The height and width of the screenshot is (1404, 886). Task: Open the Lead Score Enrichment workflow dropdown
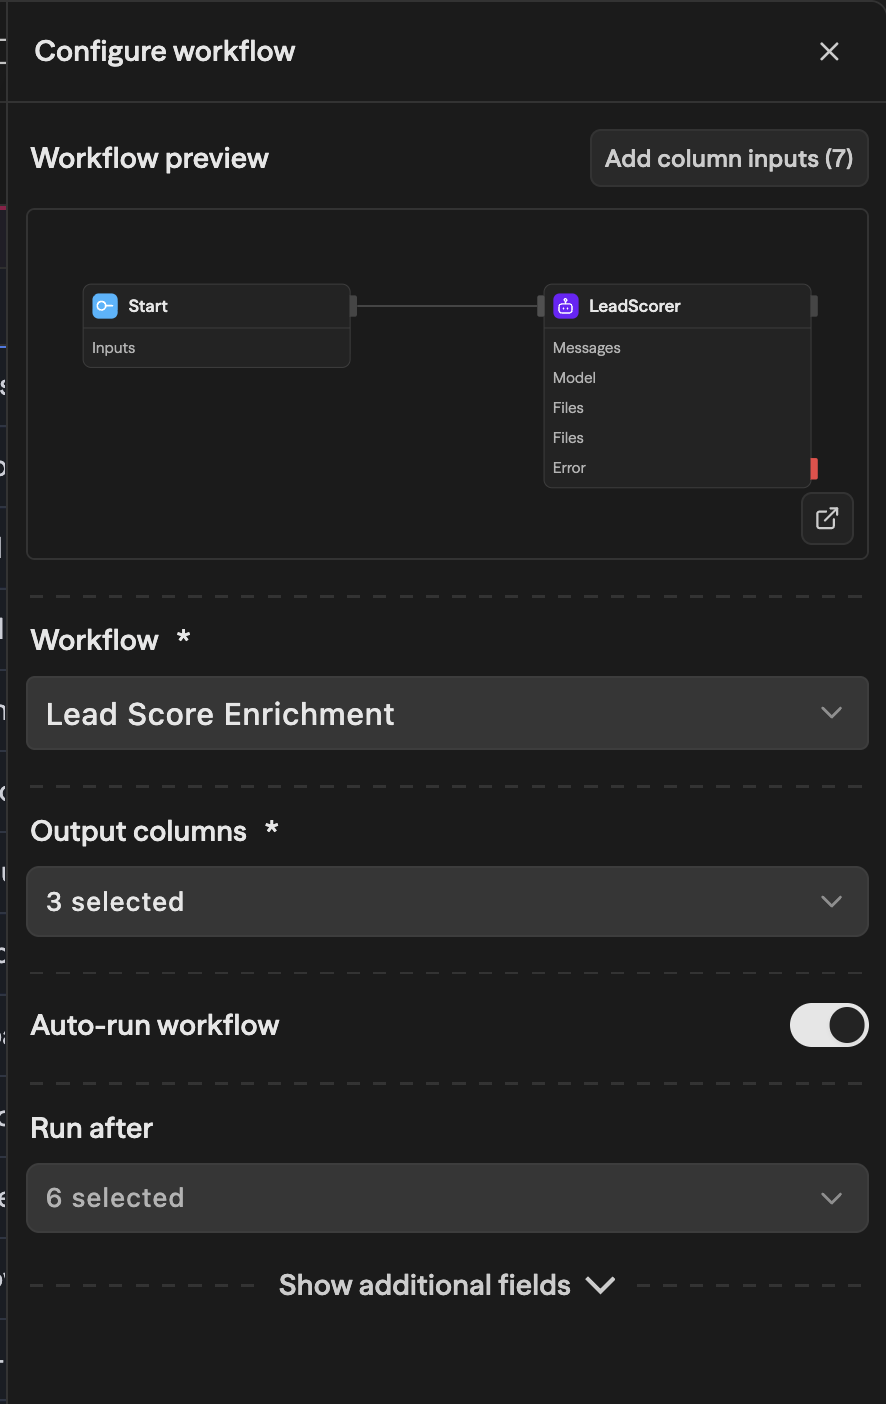447,713
